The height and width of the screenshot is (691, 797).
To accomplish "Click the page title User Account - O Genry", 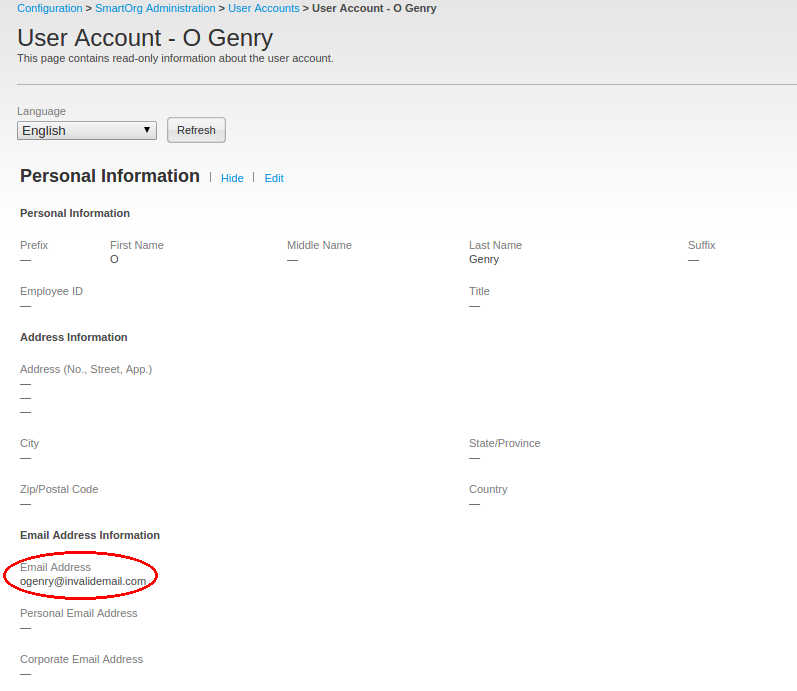I will pos(145,38).
